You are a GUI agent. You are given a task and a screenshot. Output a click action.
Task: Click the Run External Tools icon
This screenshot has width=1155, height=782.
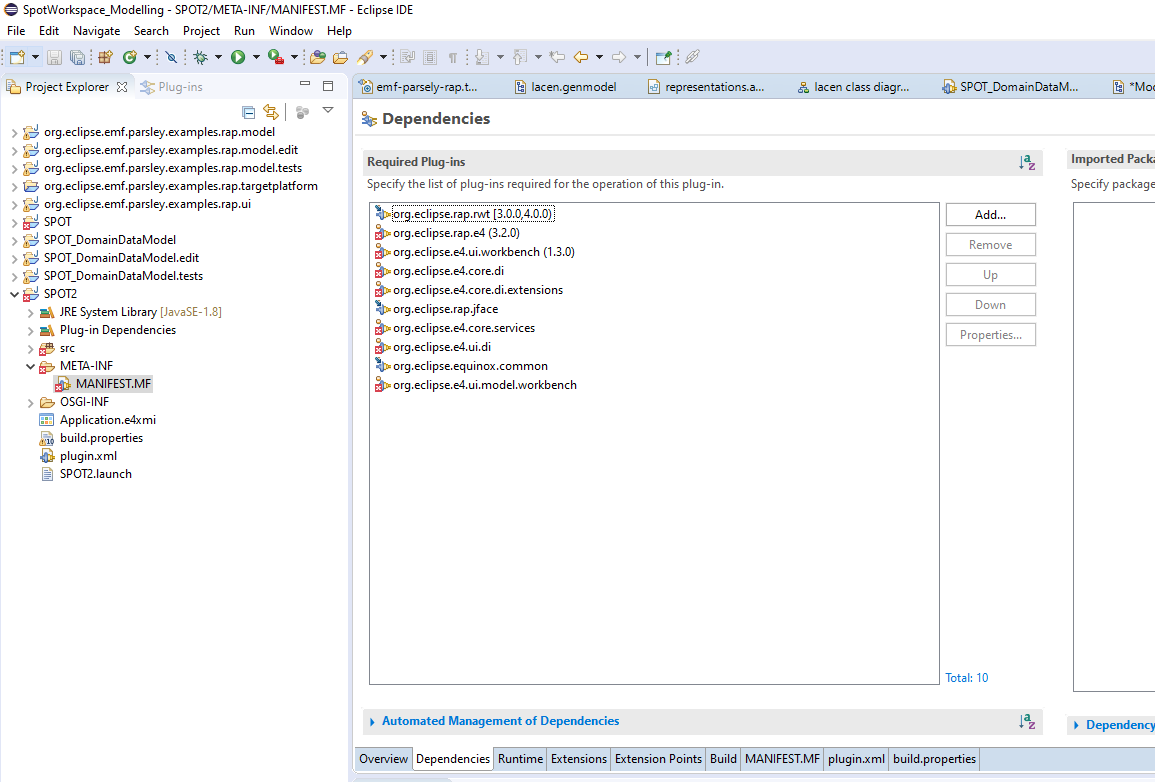[276, 57]
